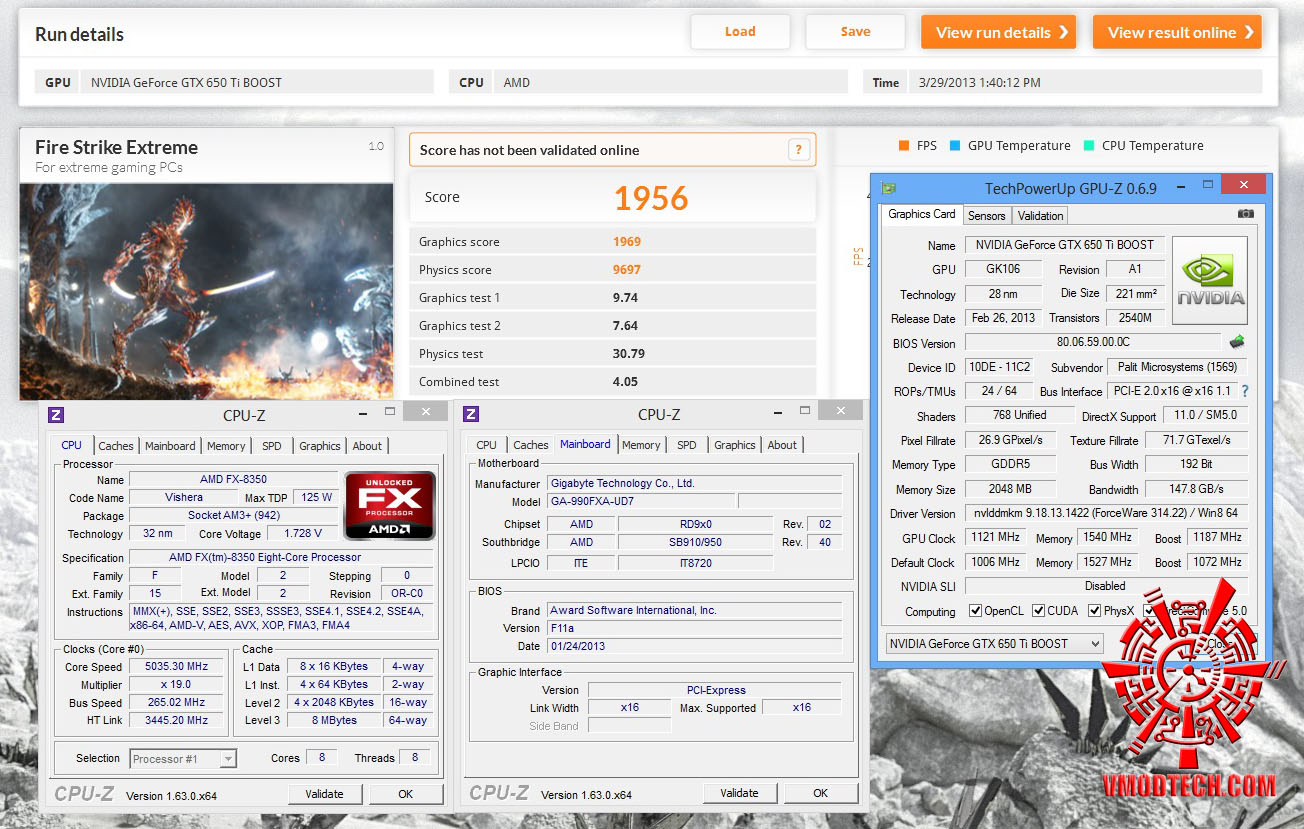Viewport: 1304px width, 829px height.
Task: Click the GPU field NVIDIA GeForce GTX 650 Ti BOOST
Action: [x=258, y=82]
